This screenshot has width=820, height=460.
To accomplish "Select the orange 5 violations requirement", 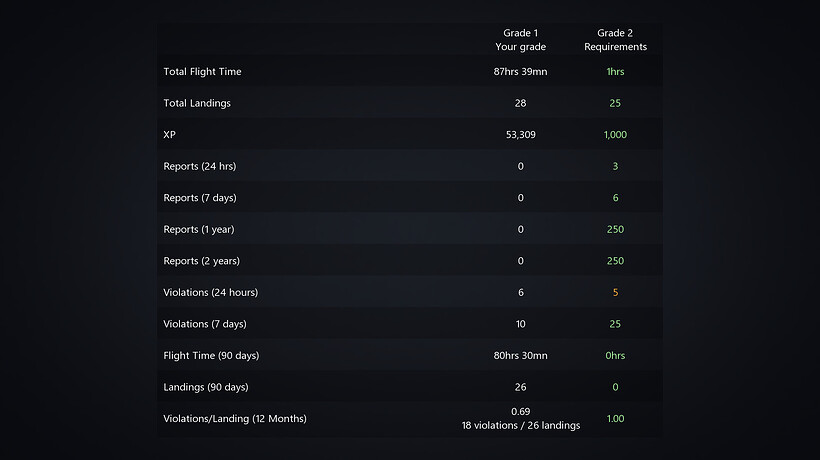I will [x=615, y=292].
